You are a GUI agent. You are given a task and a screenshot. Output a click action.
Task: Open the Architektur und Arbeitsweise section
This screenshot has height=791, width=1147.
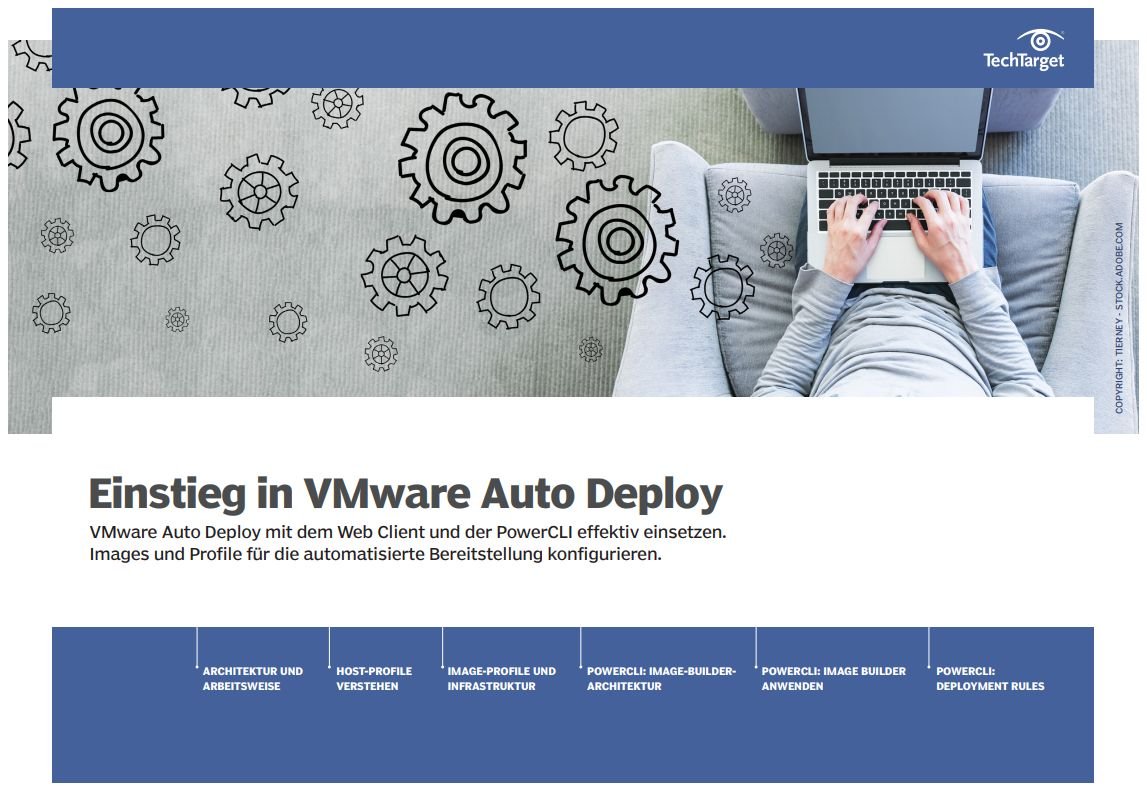point(252,678)
